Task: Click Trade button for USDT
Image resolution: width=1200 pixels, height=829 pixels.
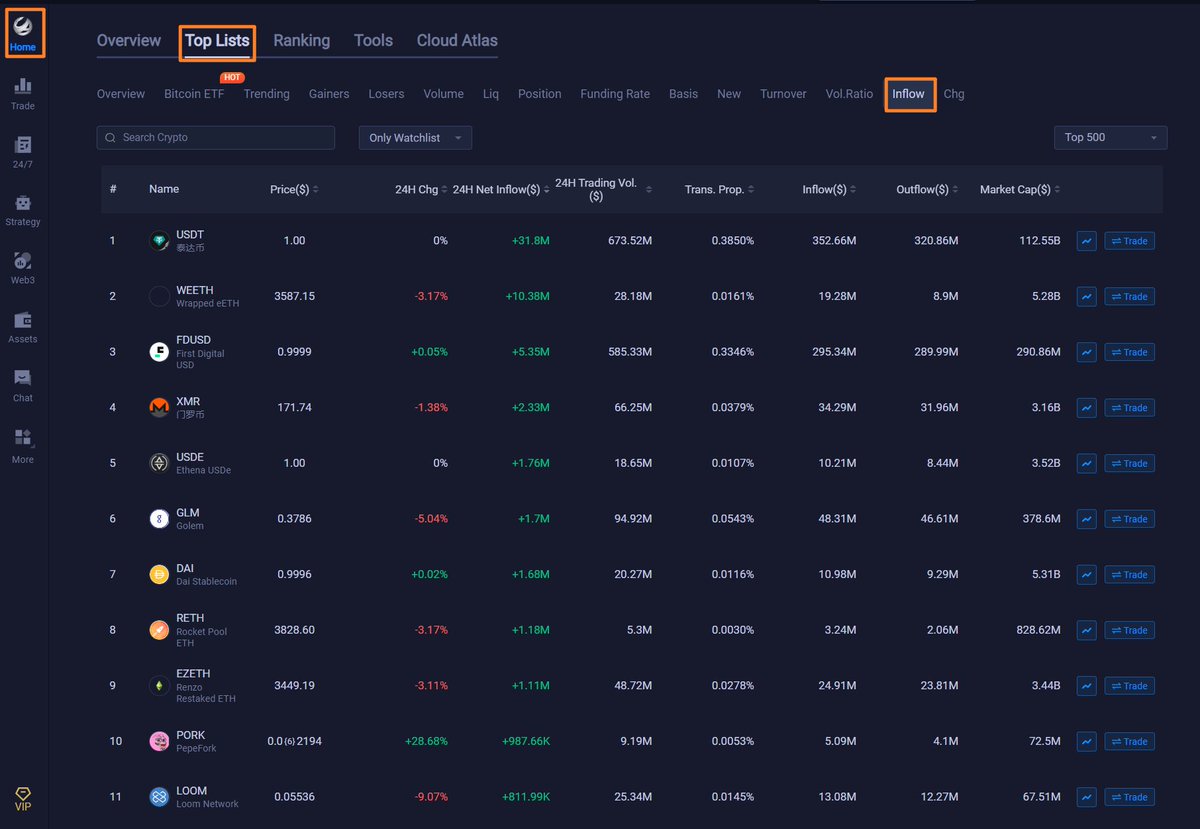Action: click(x=1130, y=241)
